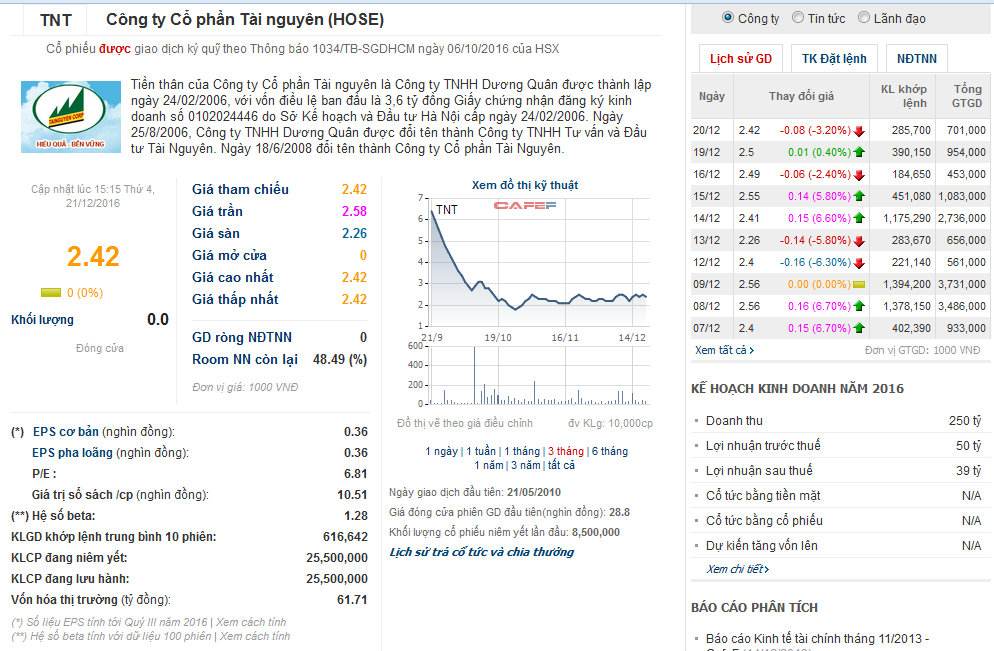
Task: Select the Lãnh đạo radio button
Action: click(863, 18)
